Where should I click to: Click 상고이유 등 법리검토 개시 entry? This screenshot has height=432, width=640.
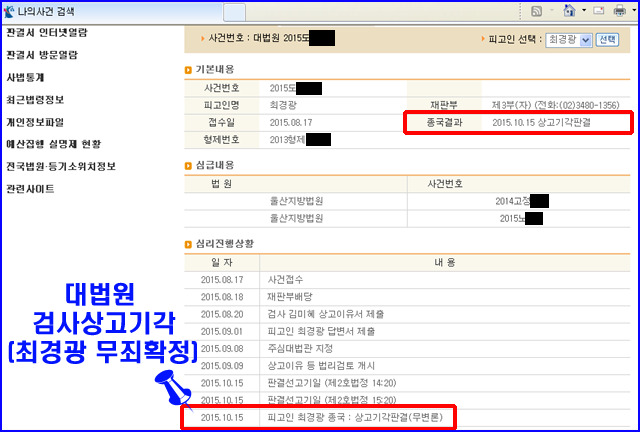pos(321,365)
